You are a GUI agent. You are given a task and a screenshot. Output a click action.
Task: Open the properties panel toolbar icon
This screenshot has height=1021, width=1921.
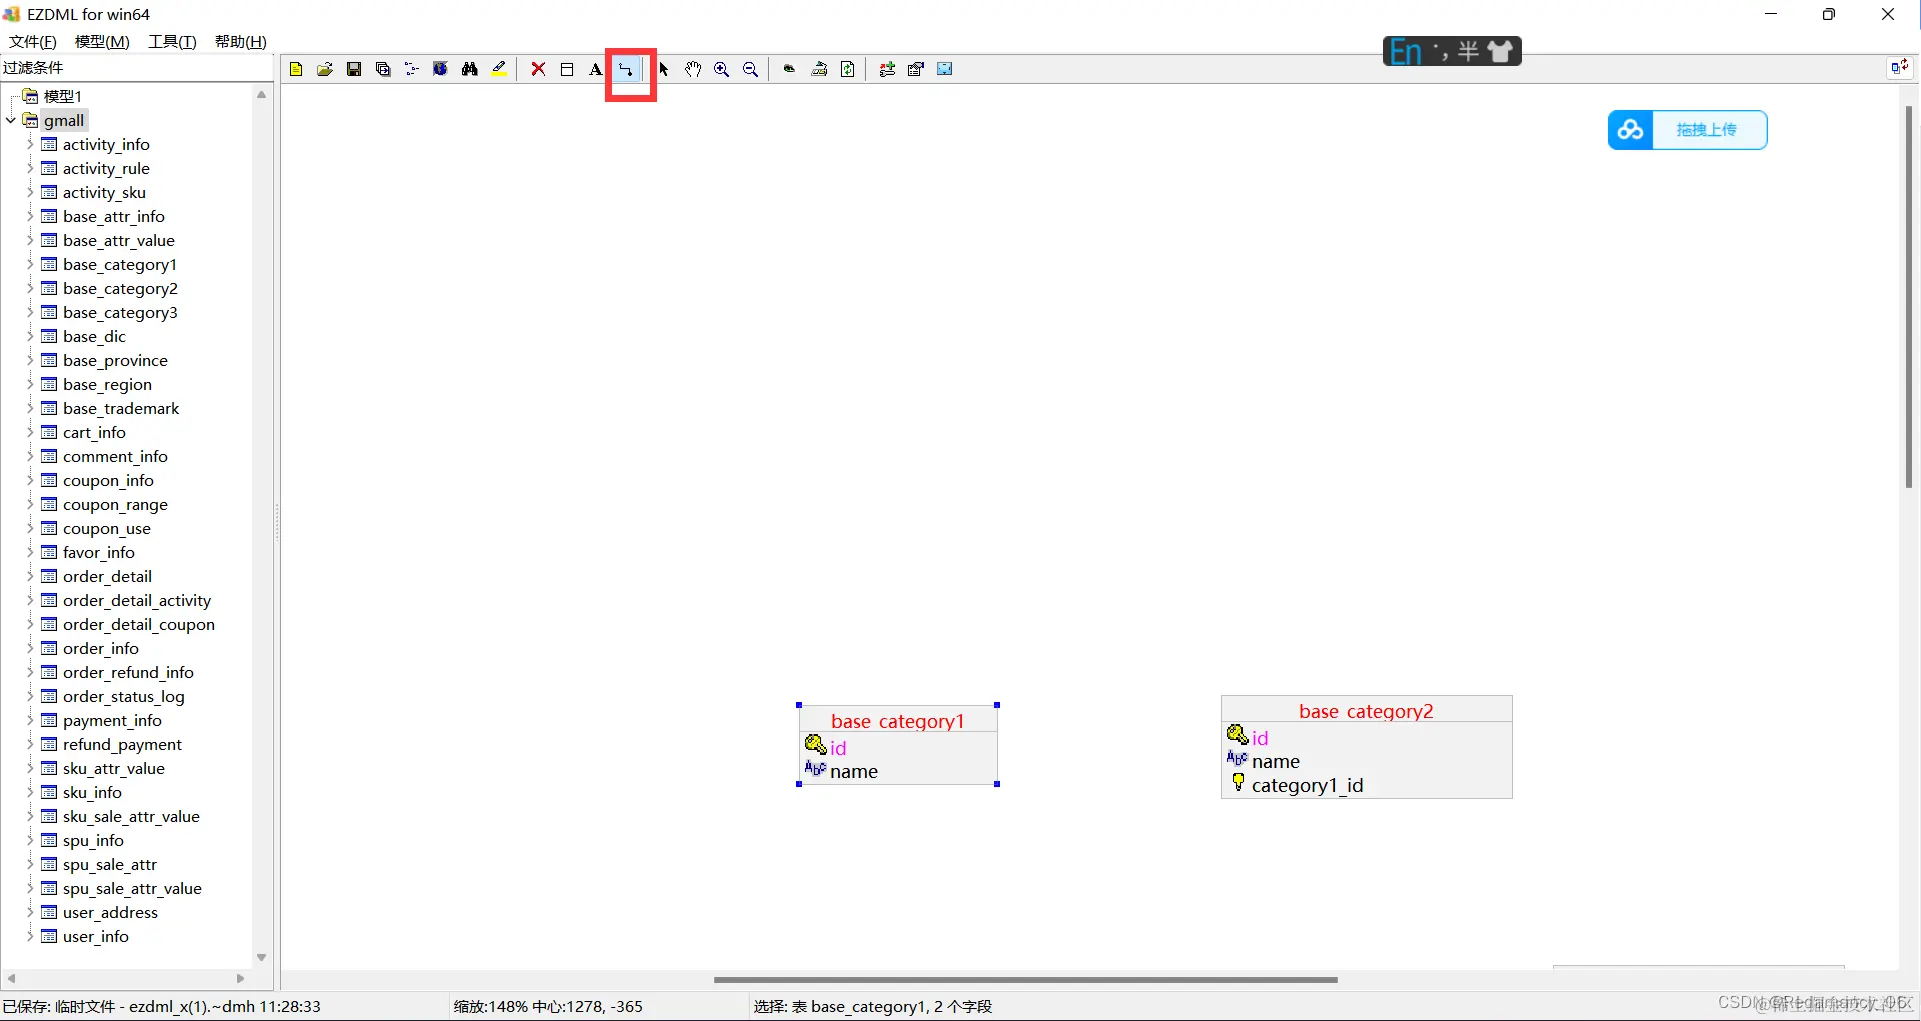pyautogui.click(x=916, y=69)
